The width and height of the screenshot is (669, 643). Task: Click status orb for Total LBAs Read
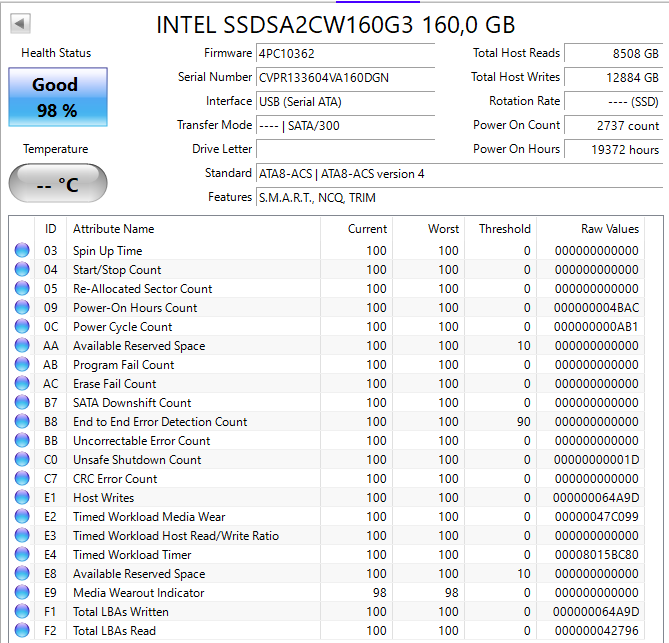point(22,631)
